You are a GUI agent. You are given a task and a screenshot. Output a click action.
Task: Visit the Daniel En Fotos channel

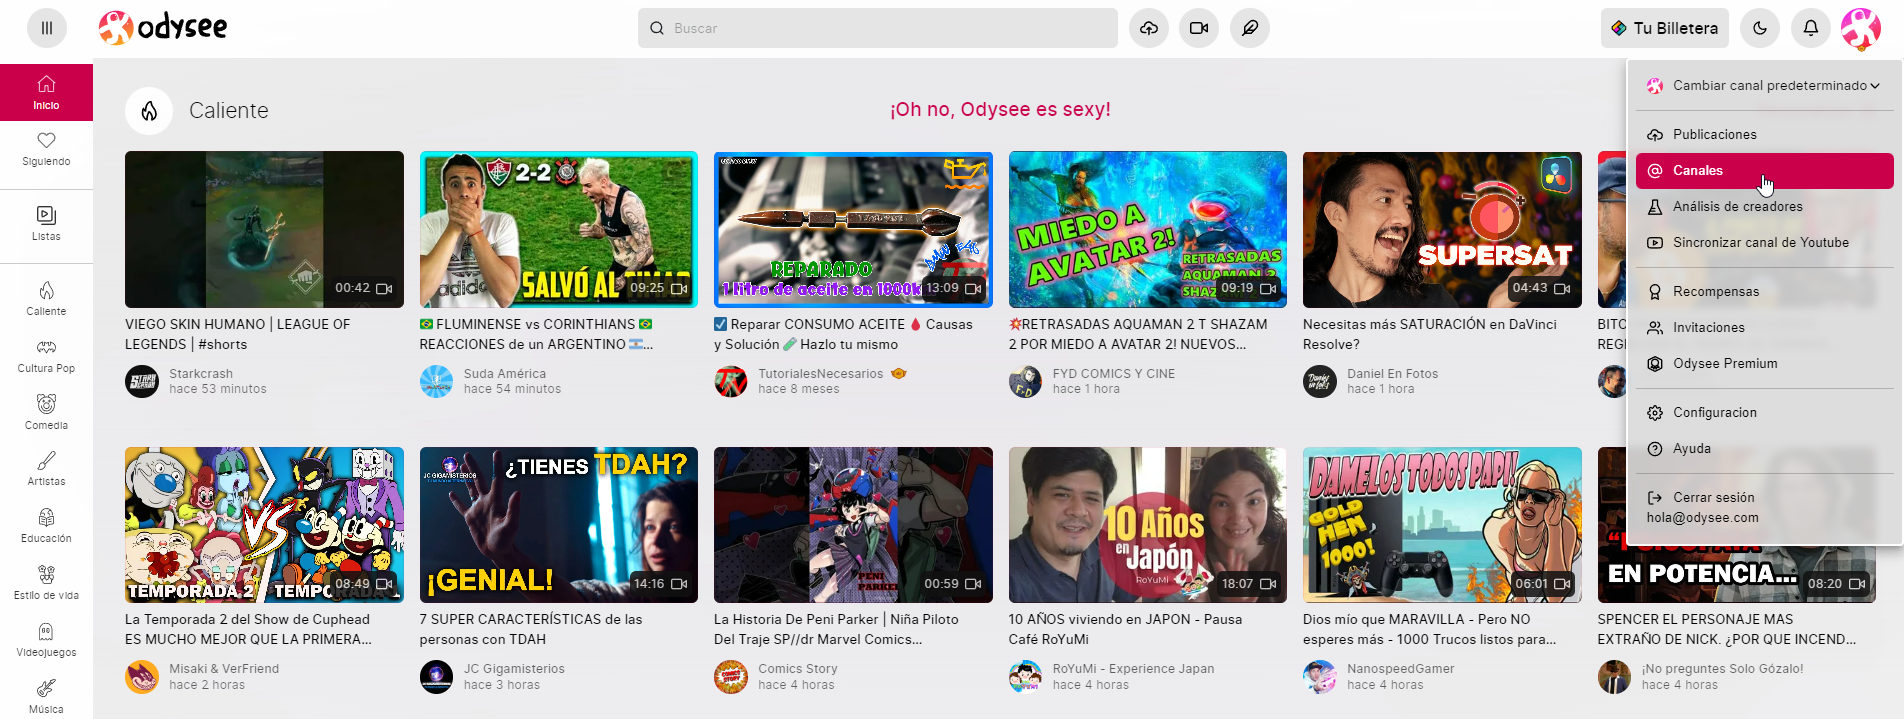pyautogui.click(x=1392, y=374)
